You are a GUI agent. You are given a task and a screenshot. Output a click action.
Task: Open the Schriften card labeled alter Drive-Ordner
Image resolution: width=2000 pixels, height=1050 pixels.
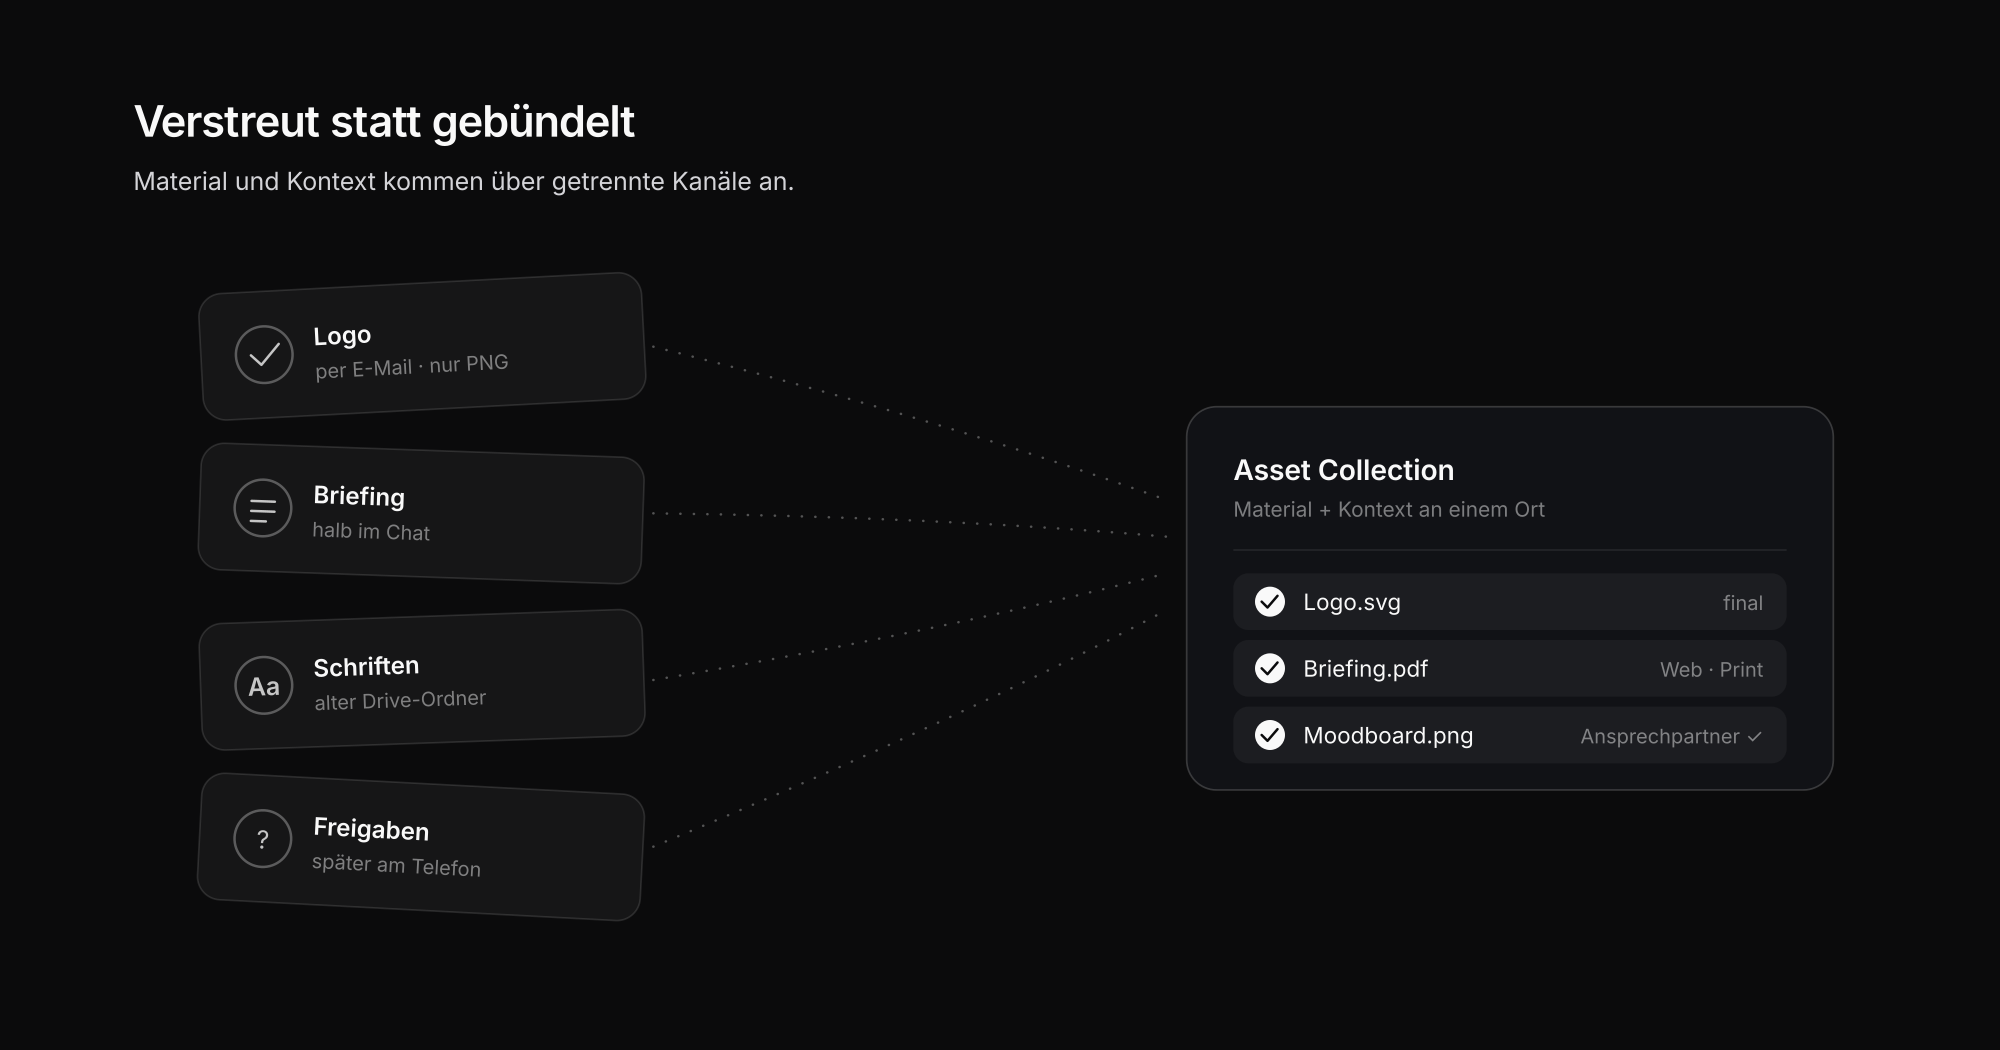click(423, 680)
